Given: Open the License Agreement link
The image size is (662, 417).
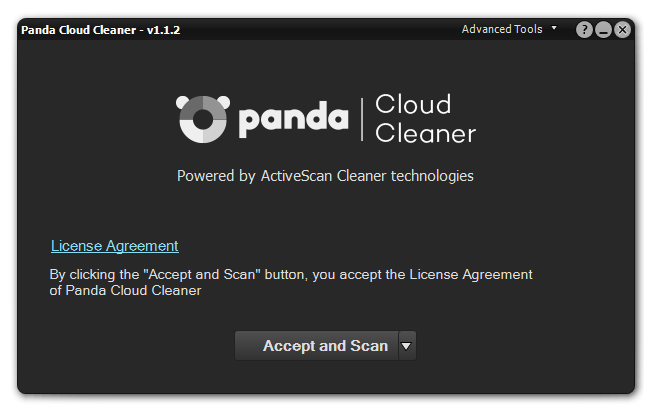Looking at the screenshot, I should [115, 246].
